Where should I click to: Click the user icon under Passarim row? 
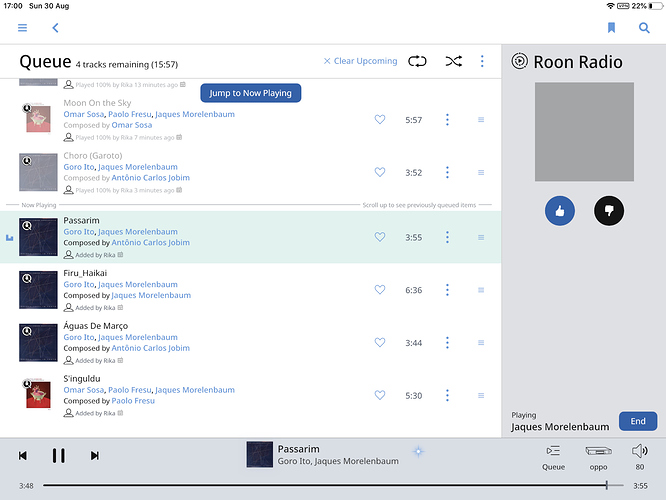coord(68,255)
